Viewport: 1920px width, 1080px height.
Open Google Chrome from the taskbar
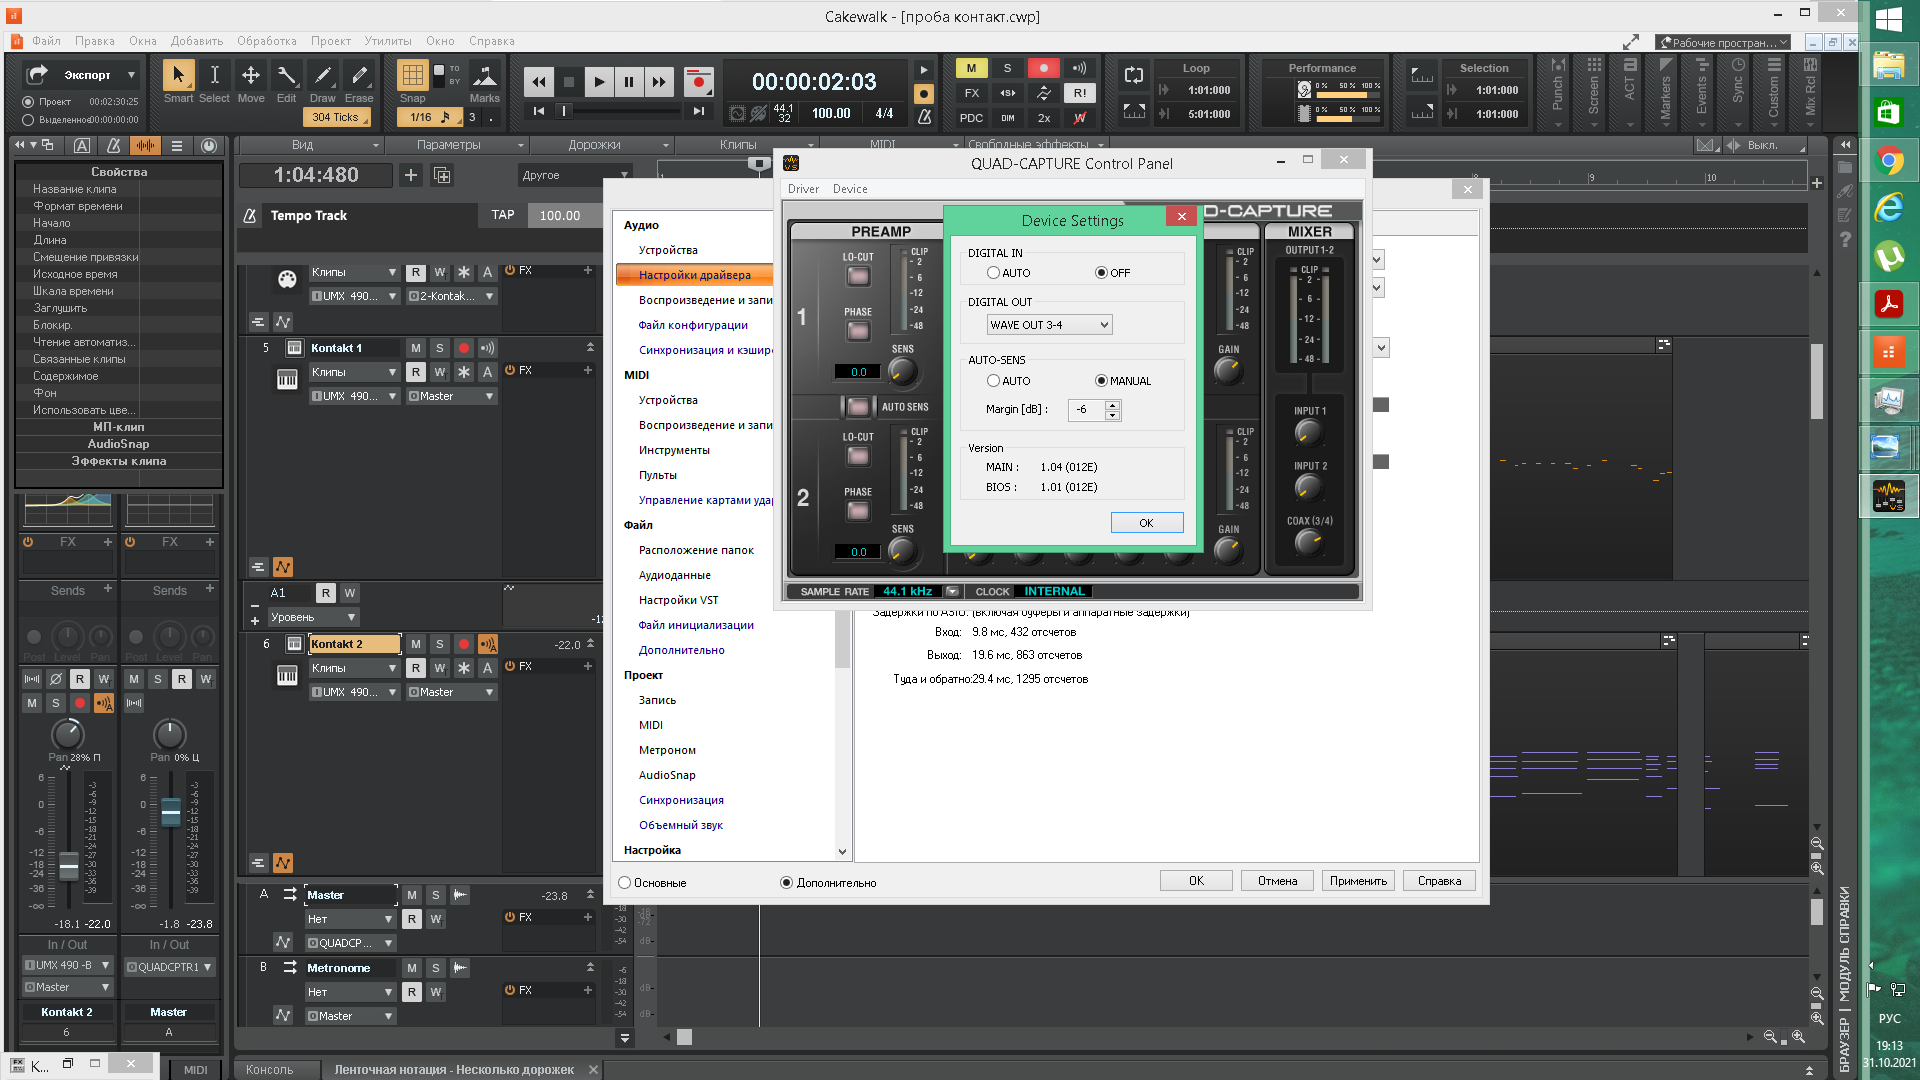coord(1888,160)
